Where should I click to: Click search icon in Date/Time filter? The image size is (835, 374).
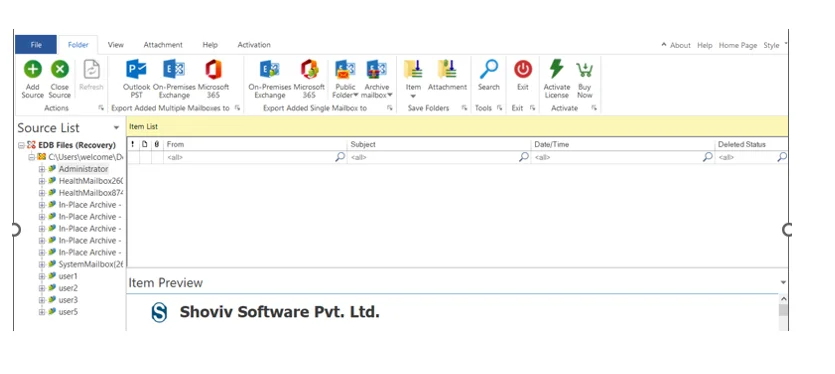point(708,157)
